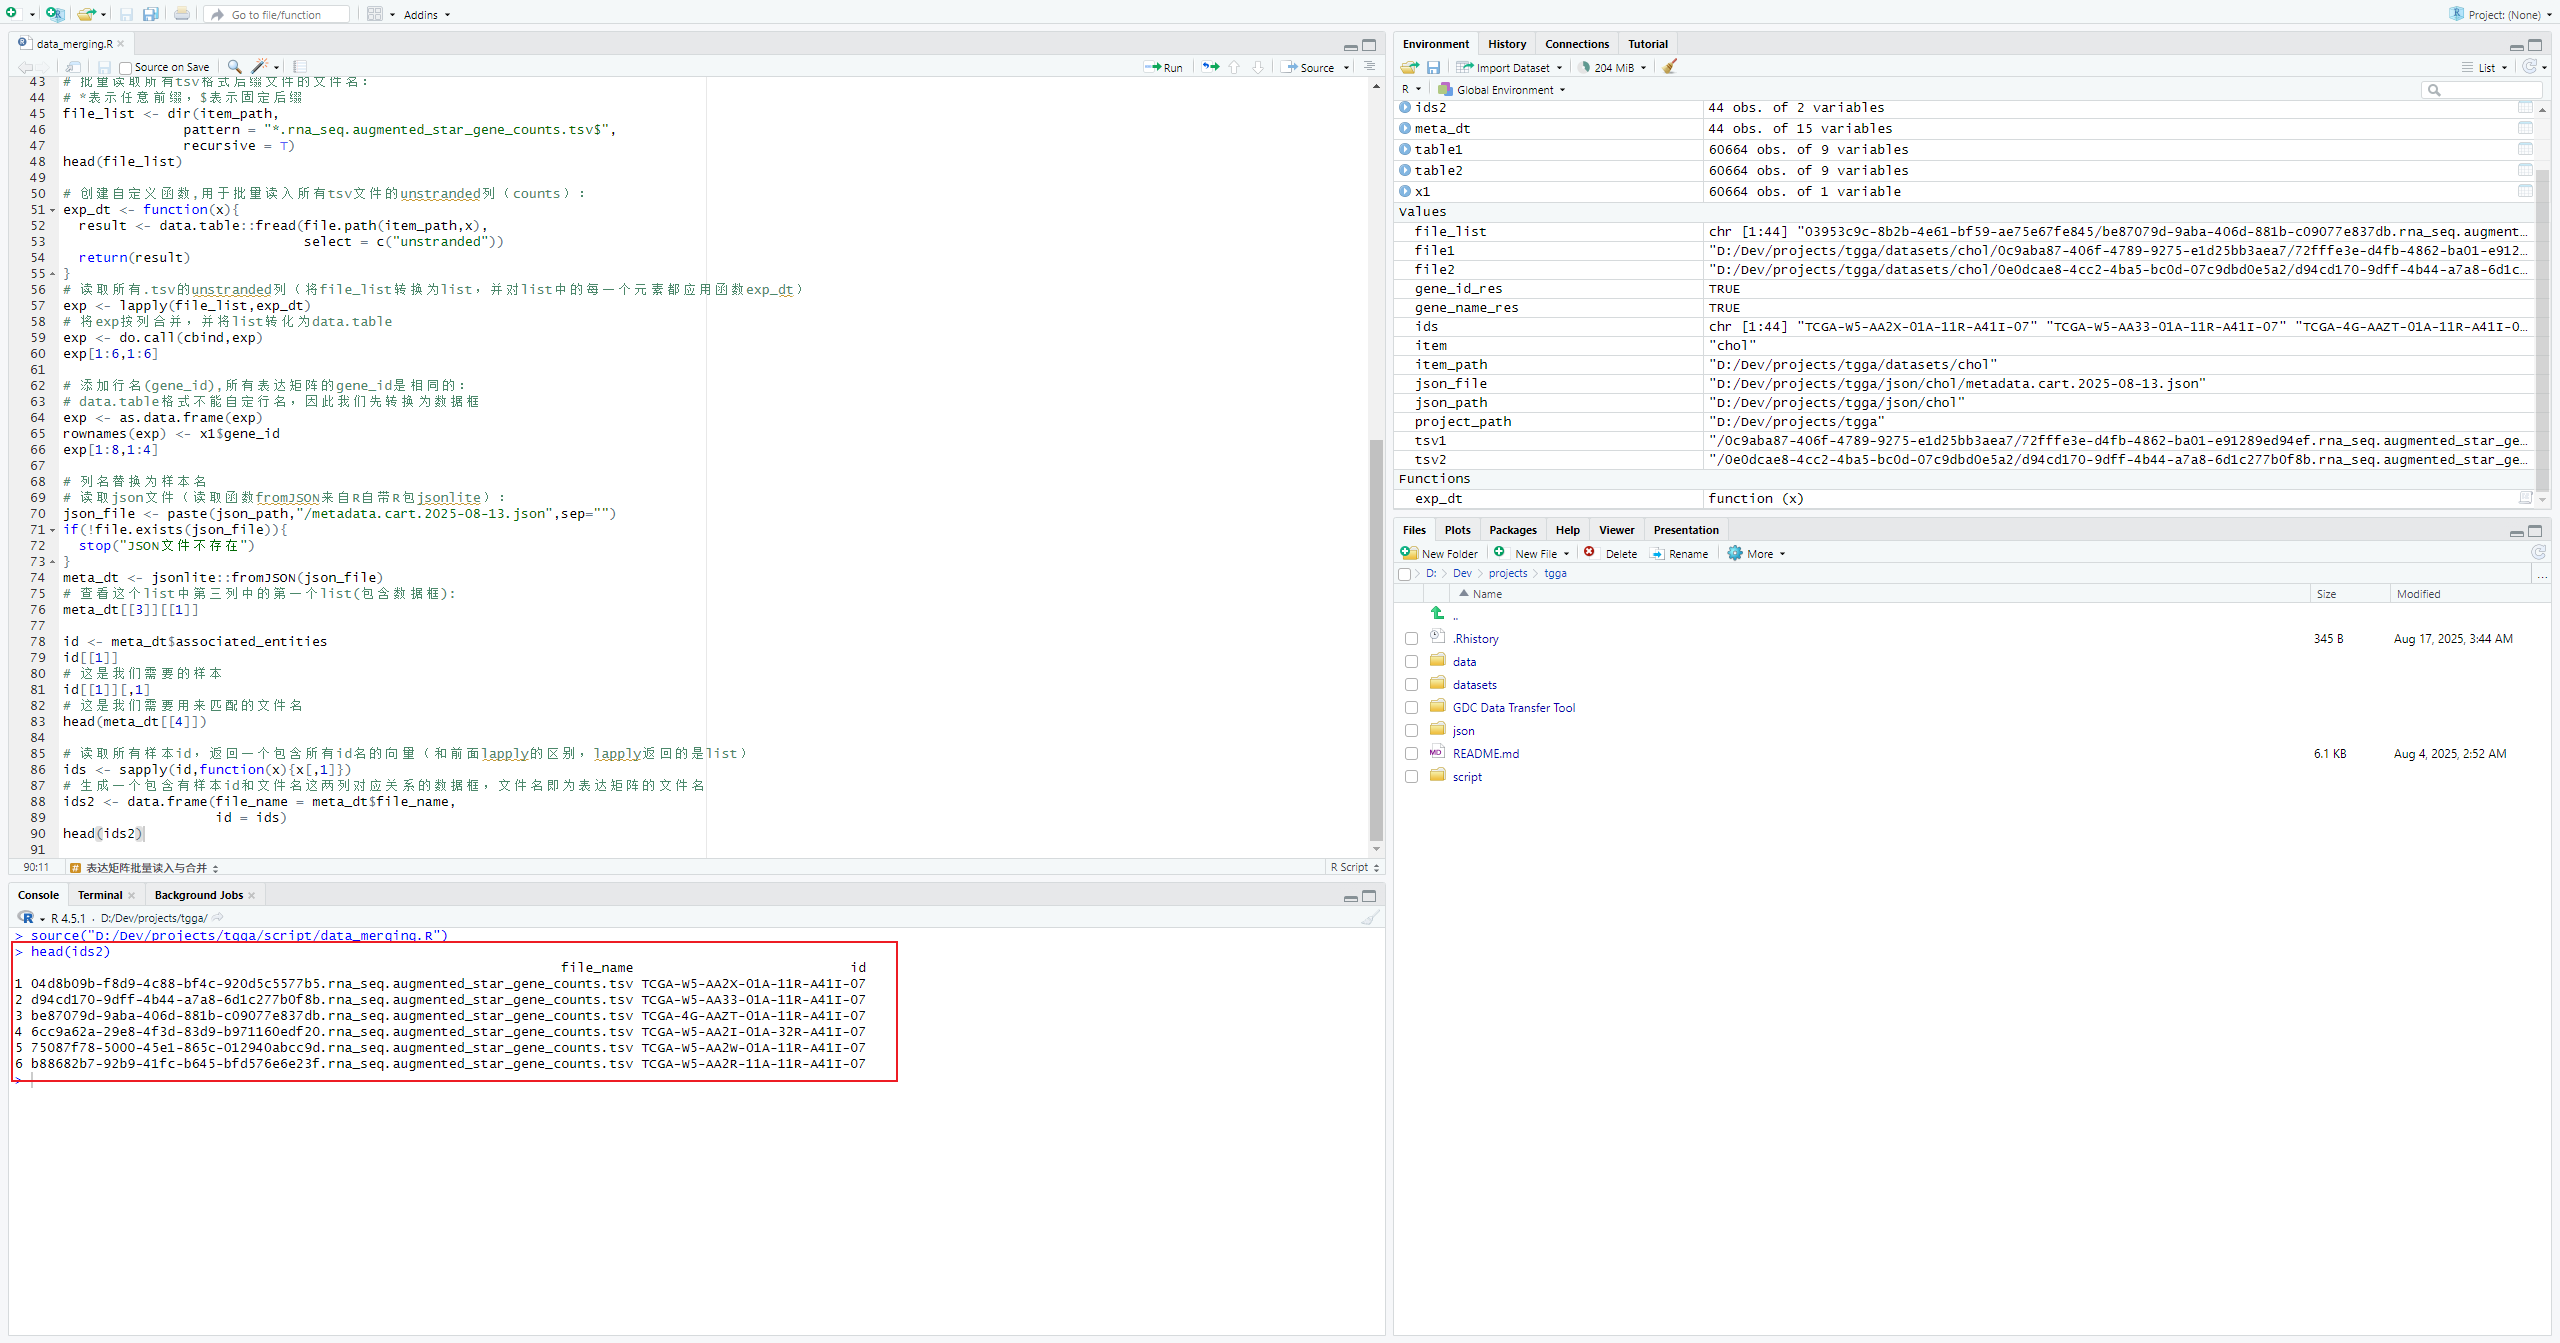This screenshot has height=1343, width=2560.
Task: Switch to the Connections tab
Action: pos(1576,44)
